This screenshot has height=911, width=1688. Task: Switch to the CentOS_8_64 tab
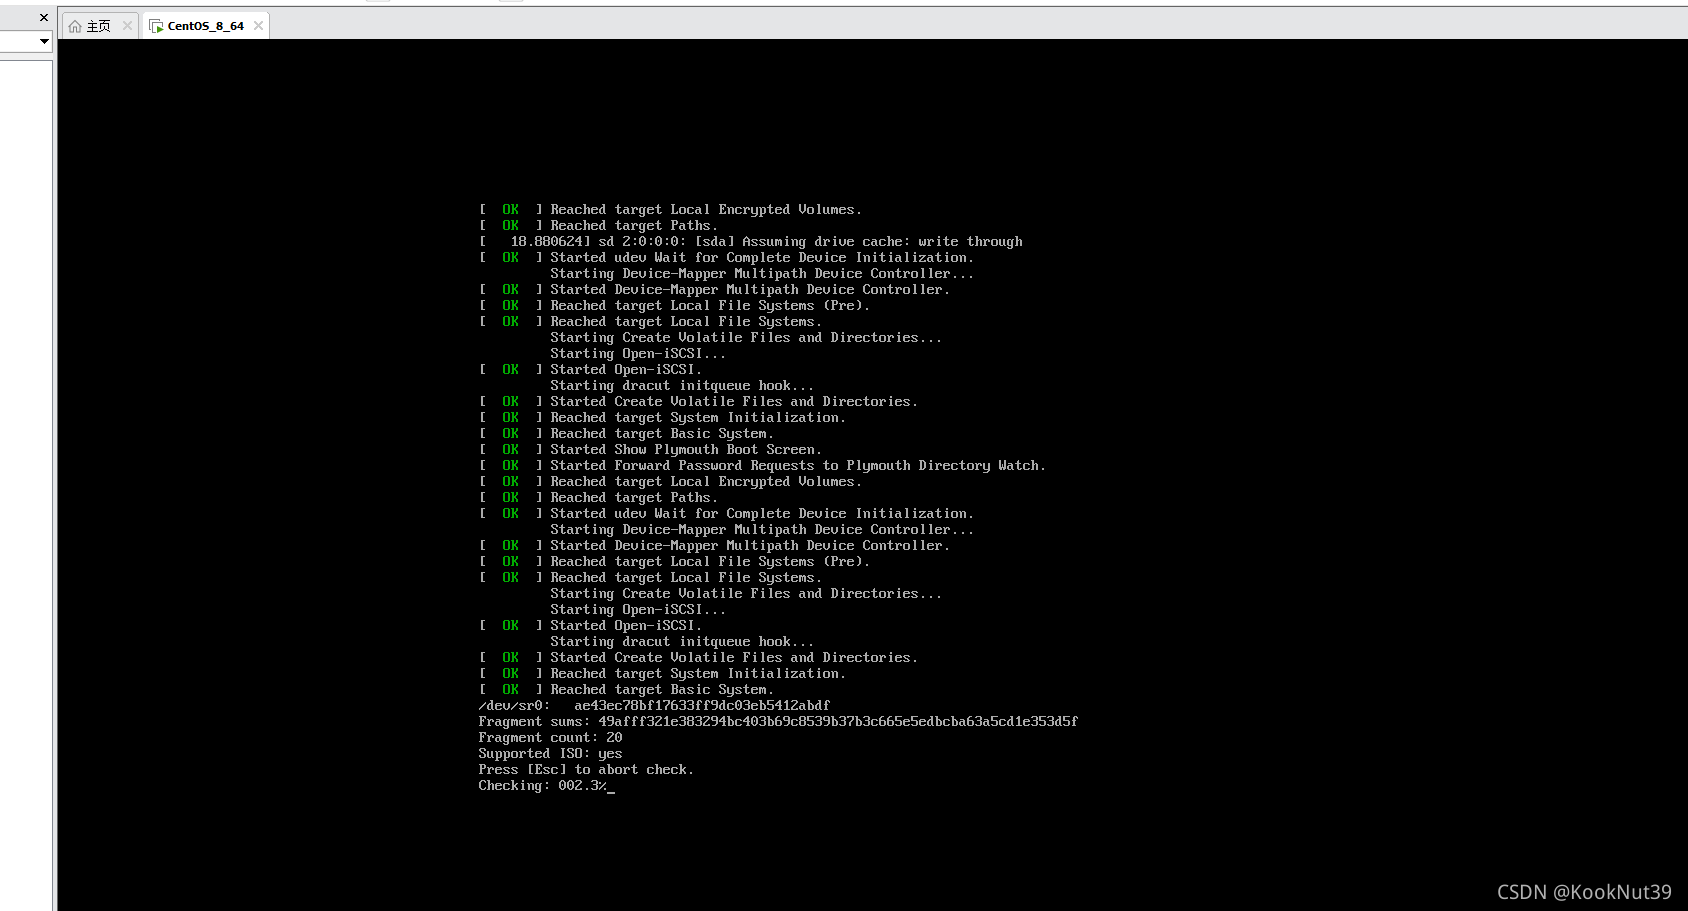pos(206,26)
